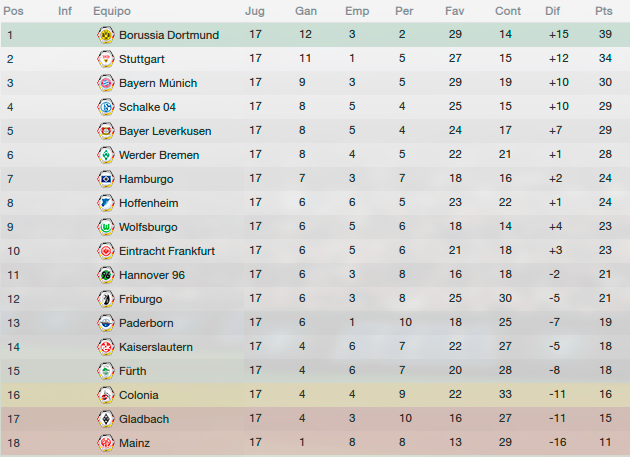Viewport: 630px width, 457px height.
Task: Select the Hoffenheim team name
Action: pyautogui.click(x=149, y=203)
